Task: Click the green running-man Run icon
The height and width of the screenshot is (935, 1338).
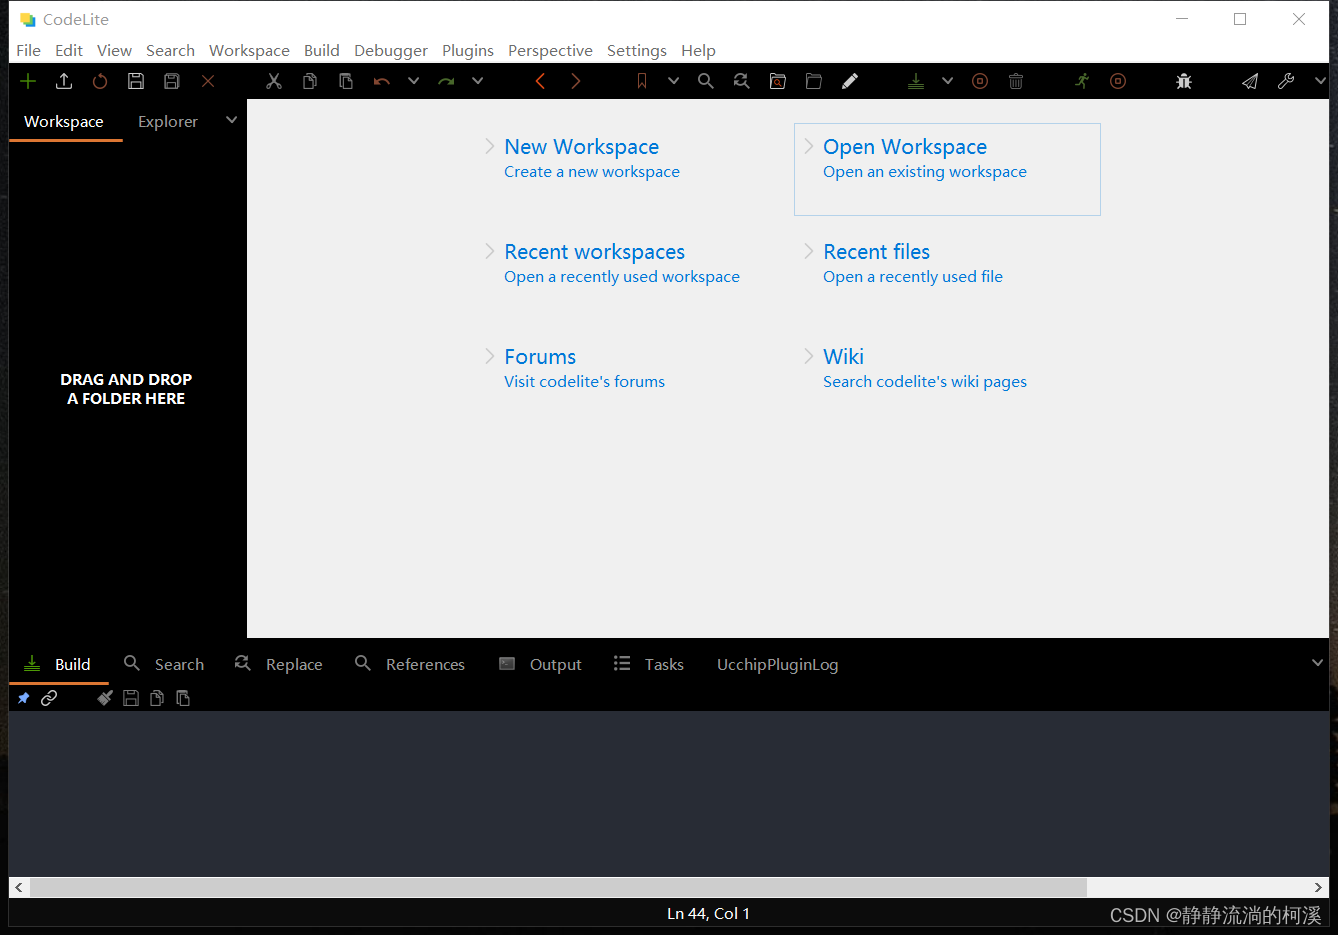Action: pos(1082,81)
